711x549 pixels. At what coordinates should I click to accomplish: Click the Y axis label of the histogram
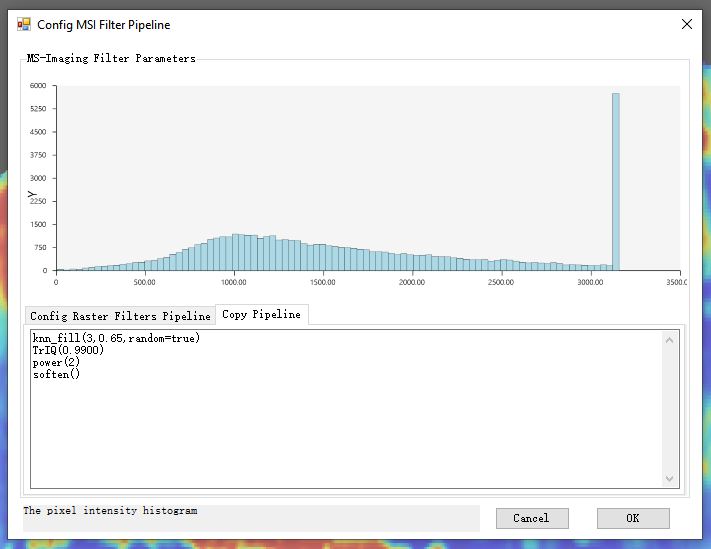[33, 194]
